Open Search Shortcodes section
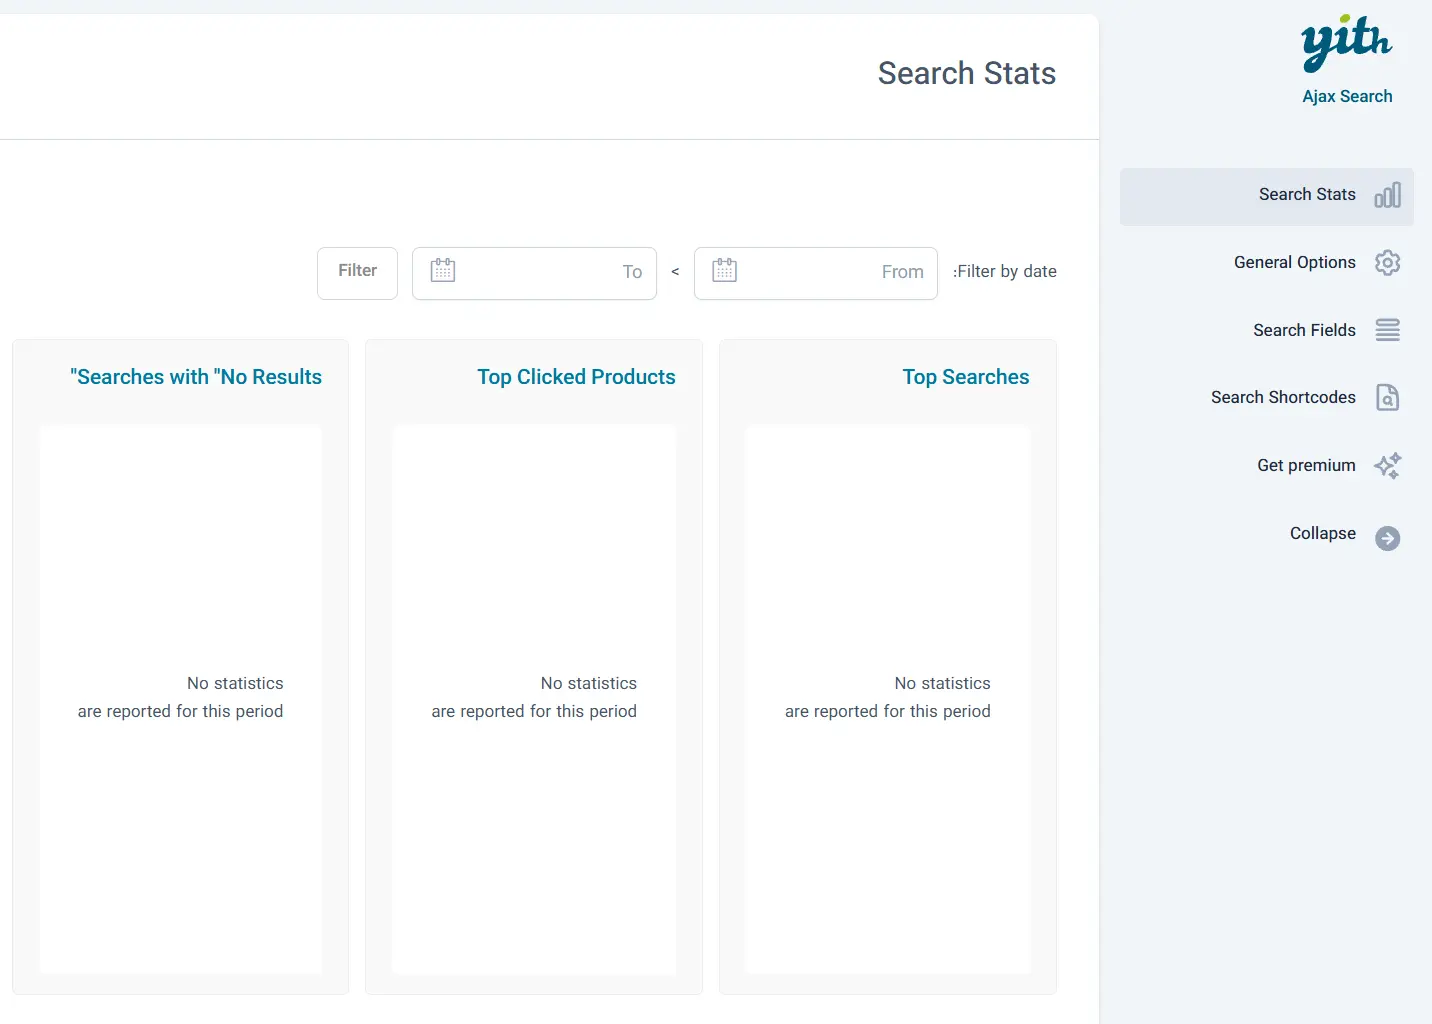This screenshot has width=1432, height=1024. (1267, 398)
